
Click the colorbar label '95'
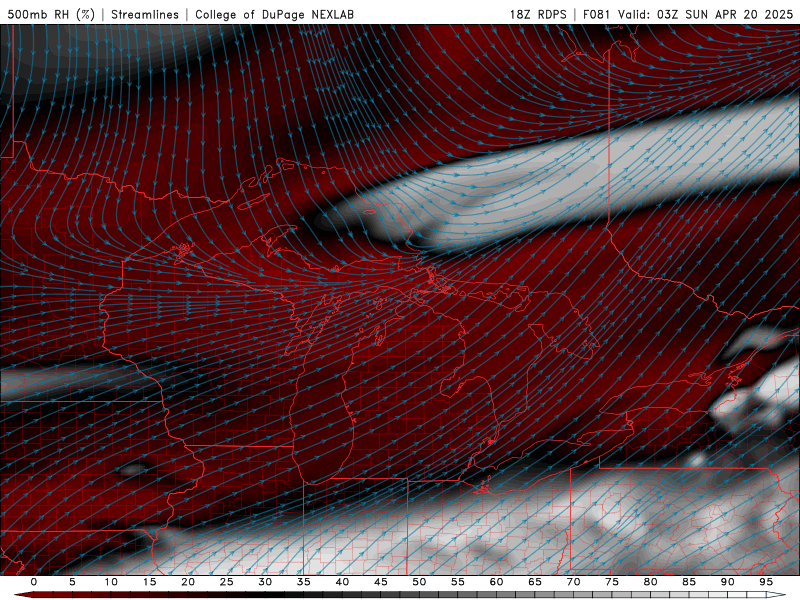click(766, 582)
